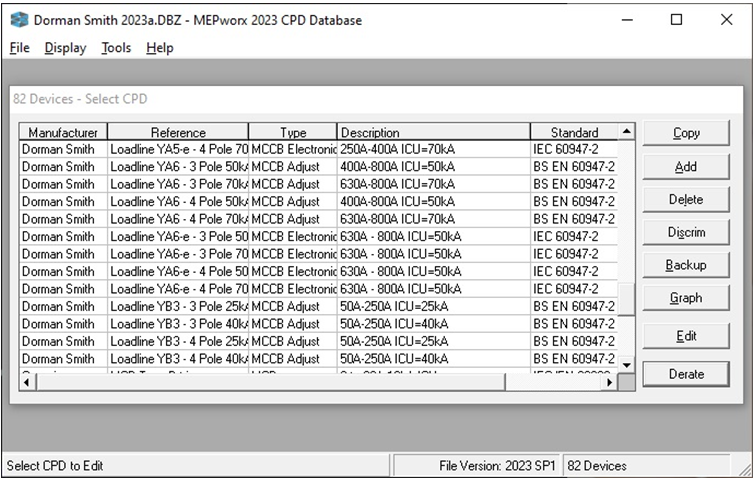Open the Help menu

pyautogui.click(x=160, y=48)
